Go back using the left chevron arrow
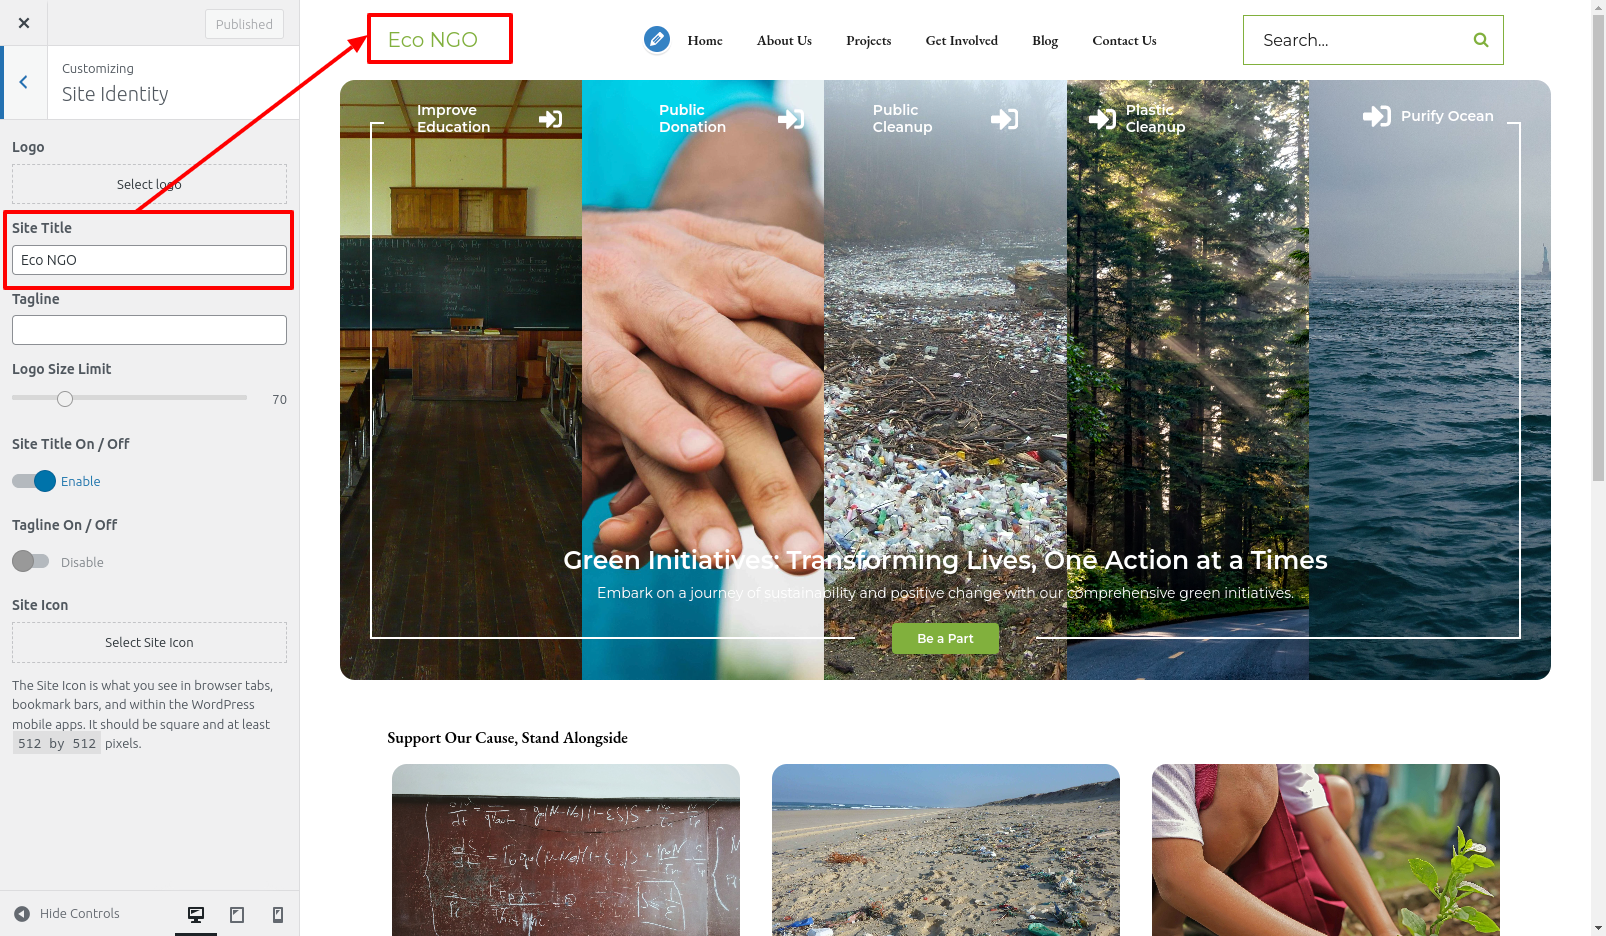 coord(24,83)
